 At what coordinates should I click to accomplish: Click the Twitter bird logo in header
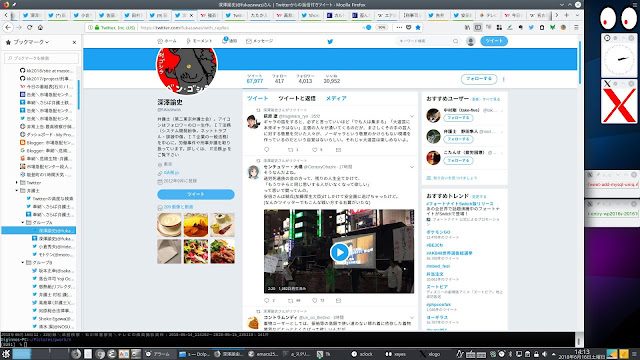330,41
